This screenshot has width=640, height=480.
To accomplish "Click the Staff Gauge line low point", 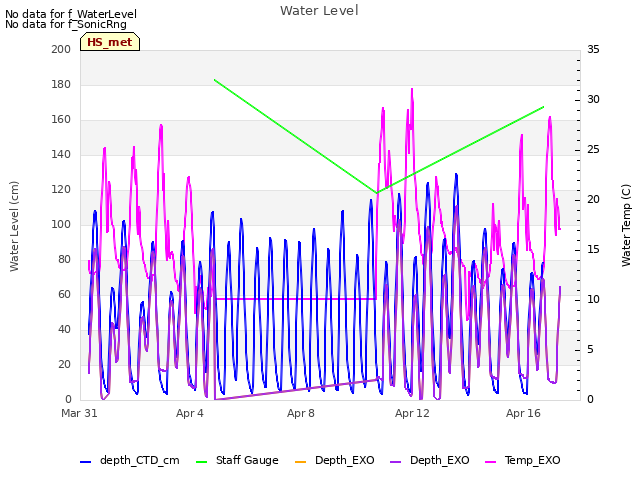I will pyautogui.click(x=377, y=193).
